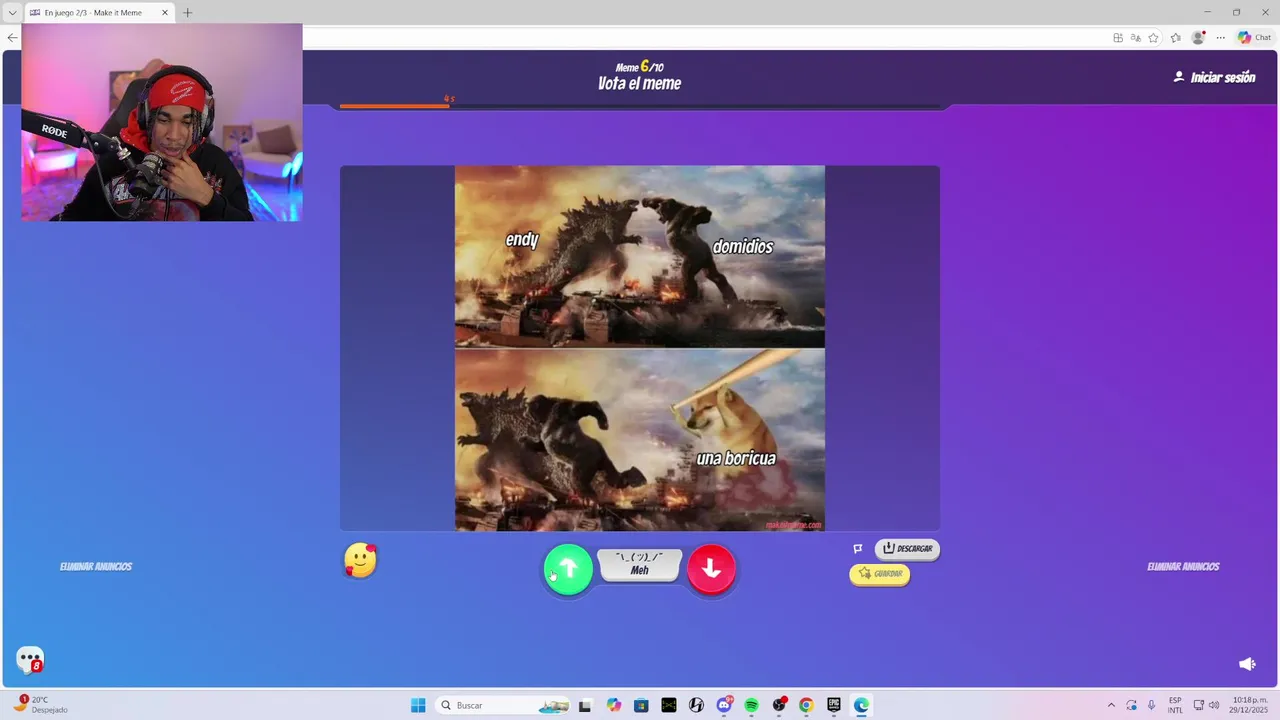Click the microphone tray icon

click(x=1151, y=705)
